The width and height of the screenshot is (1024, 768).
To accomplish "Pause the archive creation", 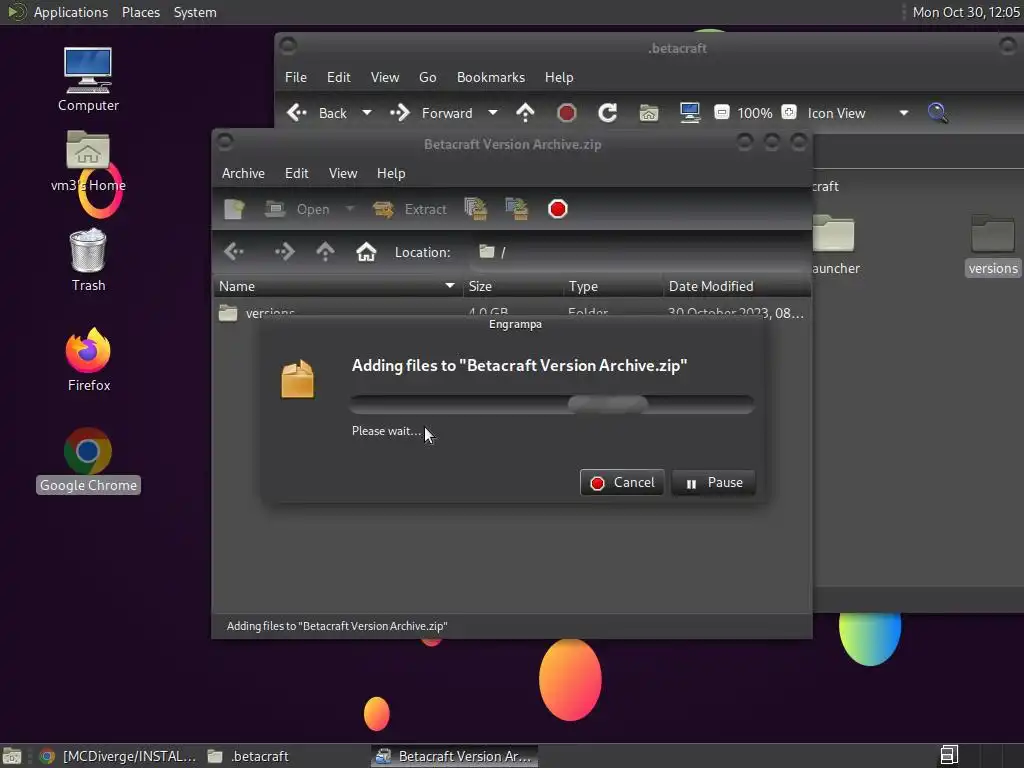I will pyautogui.click(x=713, y=483).
